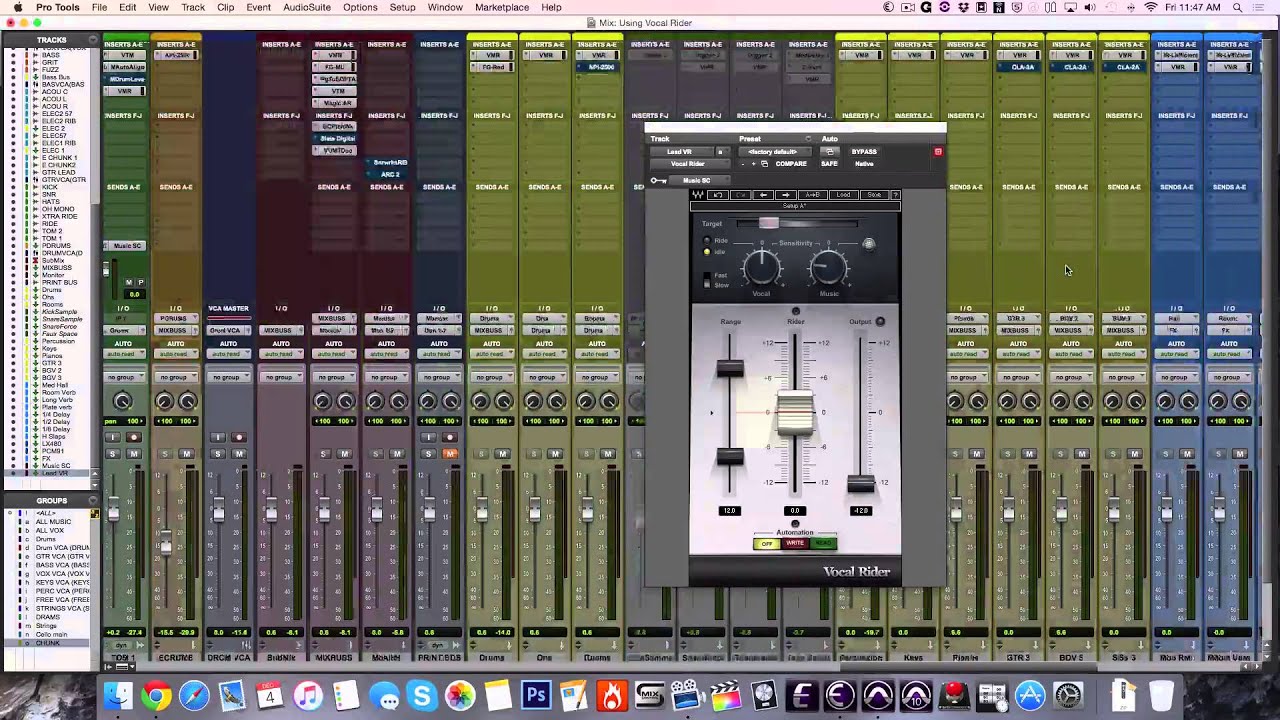This screenshot has height=720, width=1280.
Task: Select the Ride indicator radio
Action: tap(707, 241)
